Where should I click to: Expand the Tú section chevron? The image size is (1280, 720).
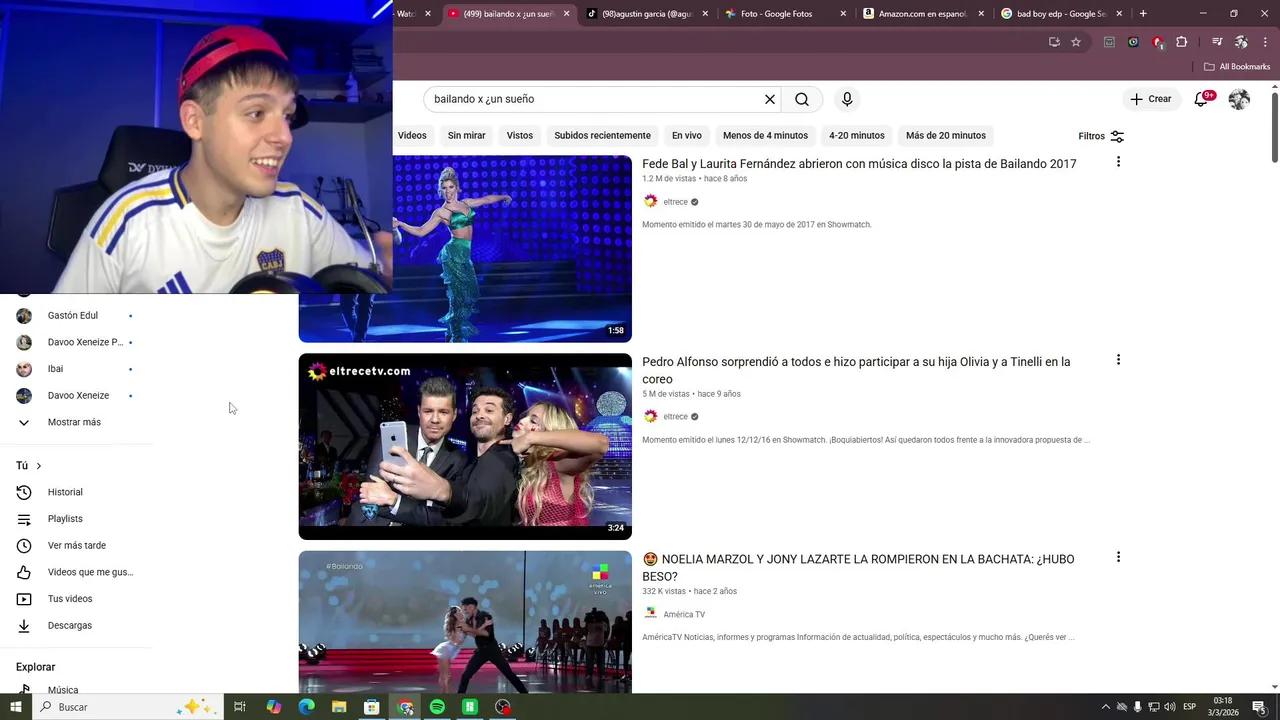coord(39,466)
